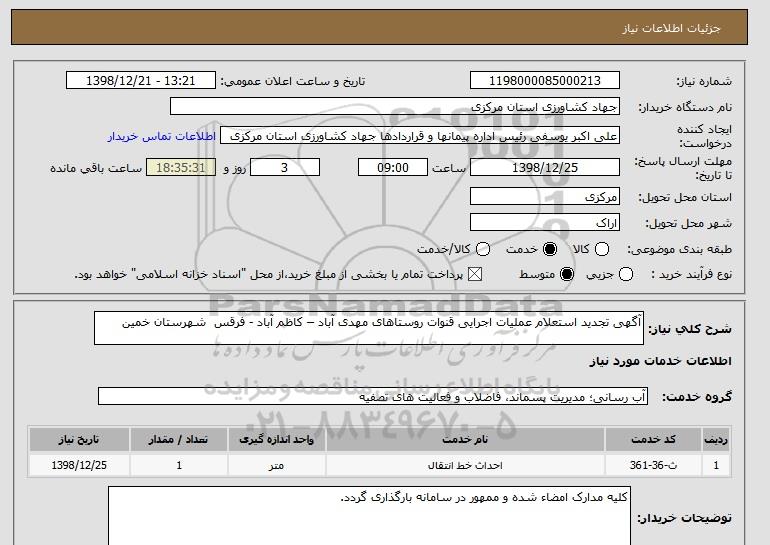Click the delivery city field اراک
The height and width of the screenshot is (545, 770).
545,222
